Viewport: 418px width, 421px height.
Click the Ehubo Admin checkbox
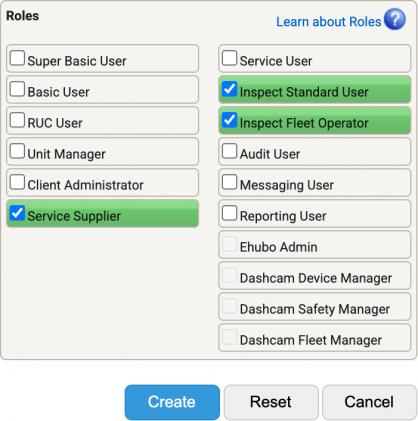(x=229, y=244)
